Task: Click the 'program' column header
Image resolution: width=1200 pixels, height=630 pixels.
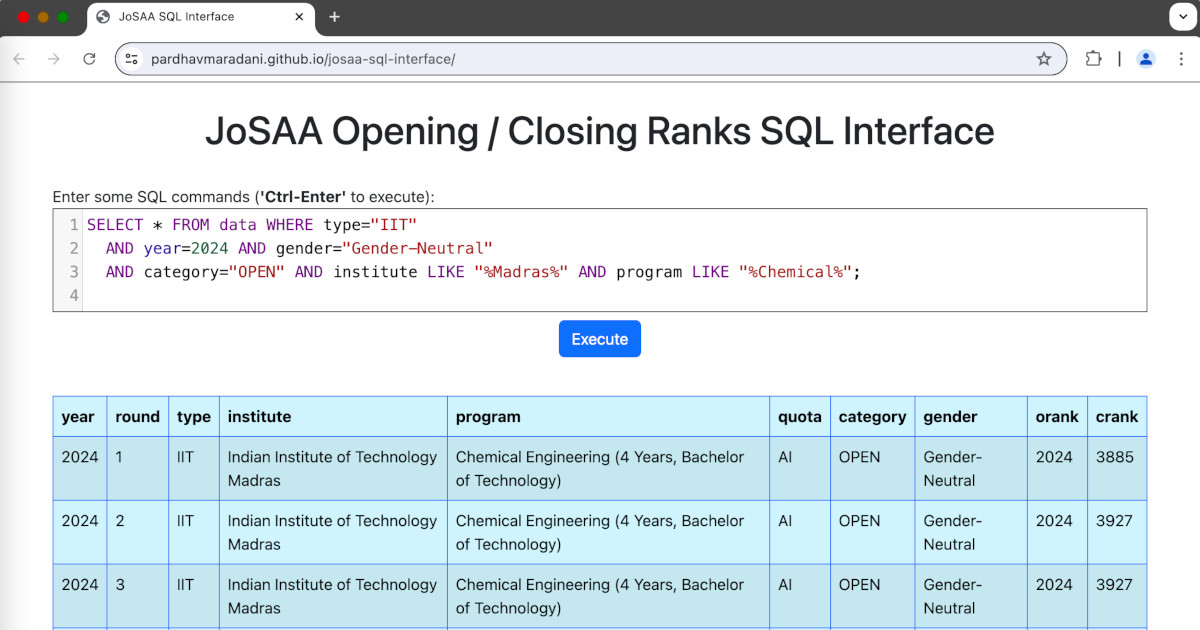Action: [x=609, y=417]
